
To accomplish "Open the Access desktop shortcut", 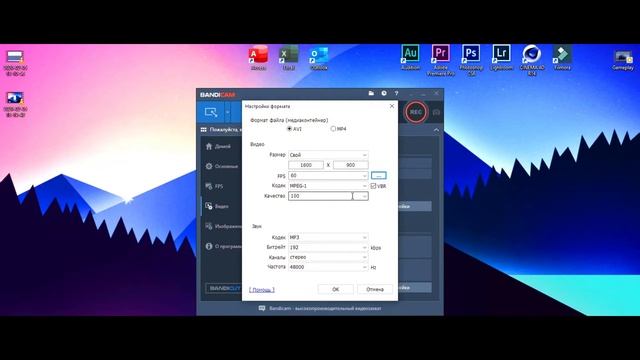I will tap(258, 58).
